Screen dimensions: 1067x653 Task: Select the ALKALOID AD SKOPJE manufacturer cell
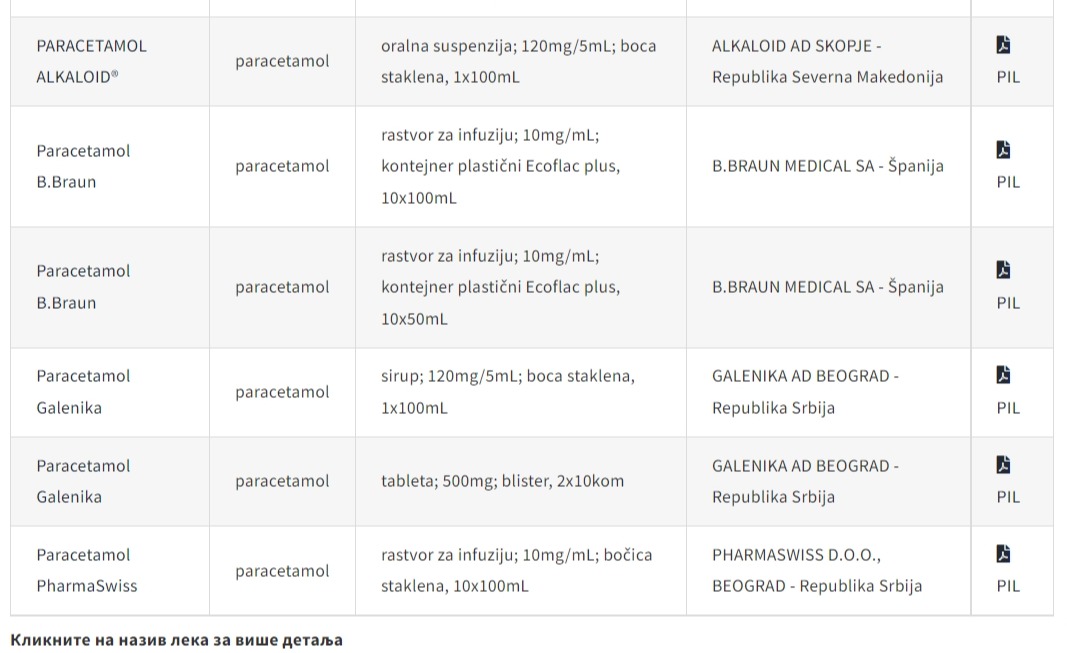[x=828, y=61]
